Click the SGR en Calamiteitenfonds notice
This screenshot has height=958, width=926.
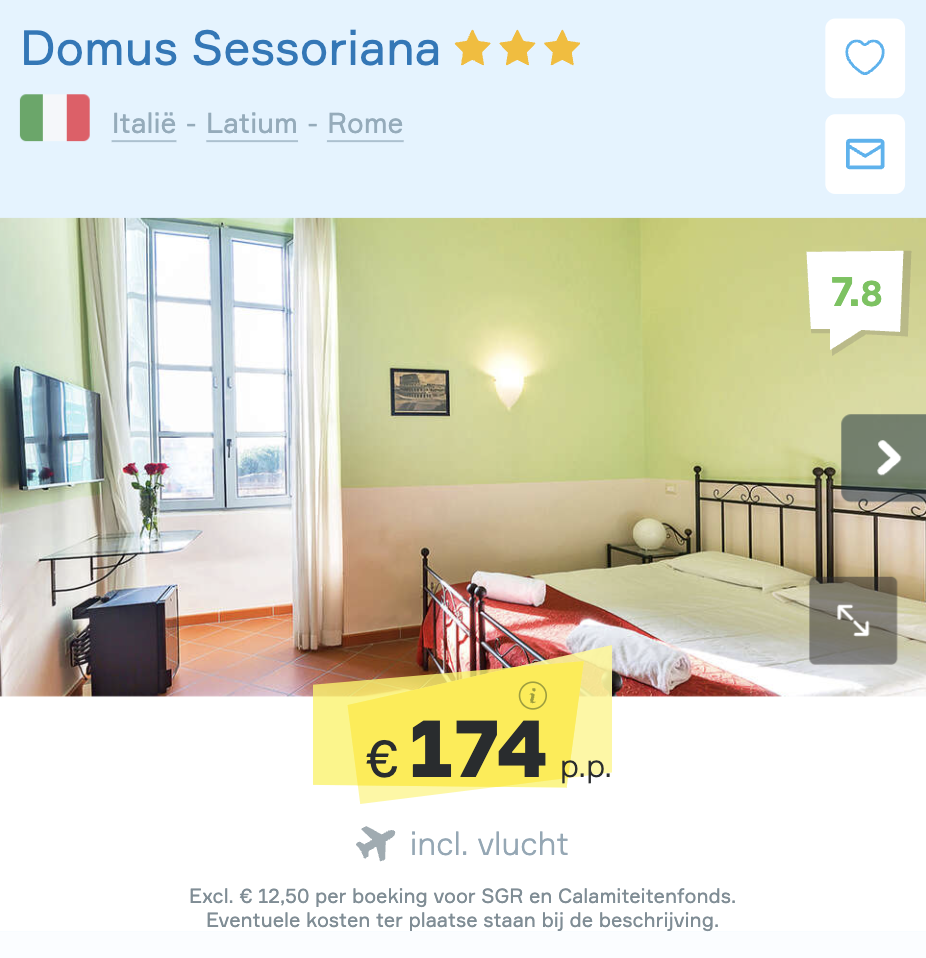pyautogui.click(x=462, y=896)
